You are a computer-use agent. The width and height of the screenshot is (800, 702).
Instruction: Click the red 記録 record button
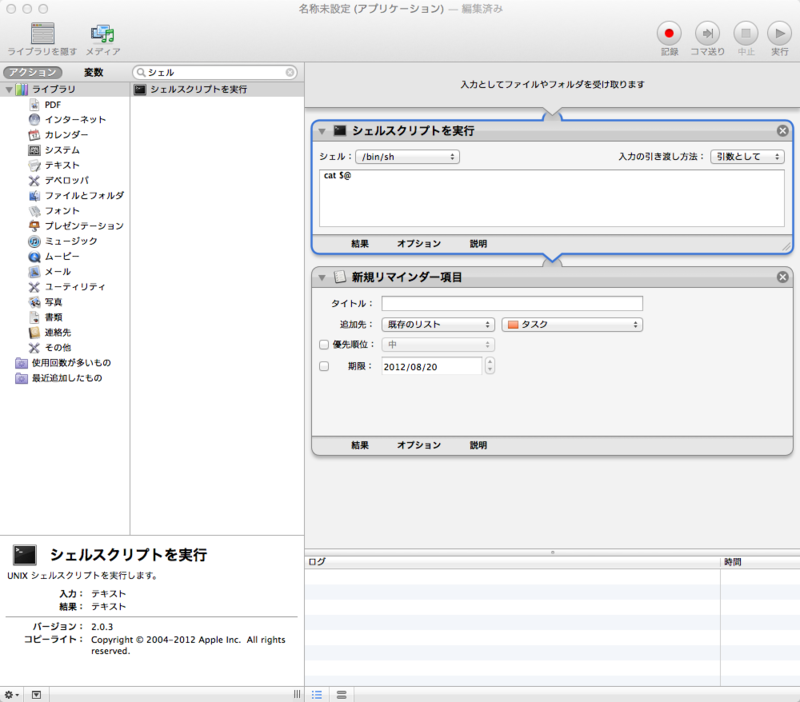click(668, 31)
